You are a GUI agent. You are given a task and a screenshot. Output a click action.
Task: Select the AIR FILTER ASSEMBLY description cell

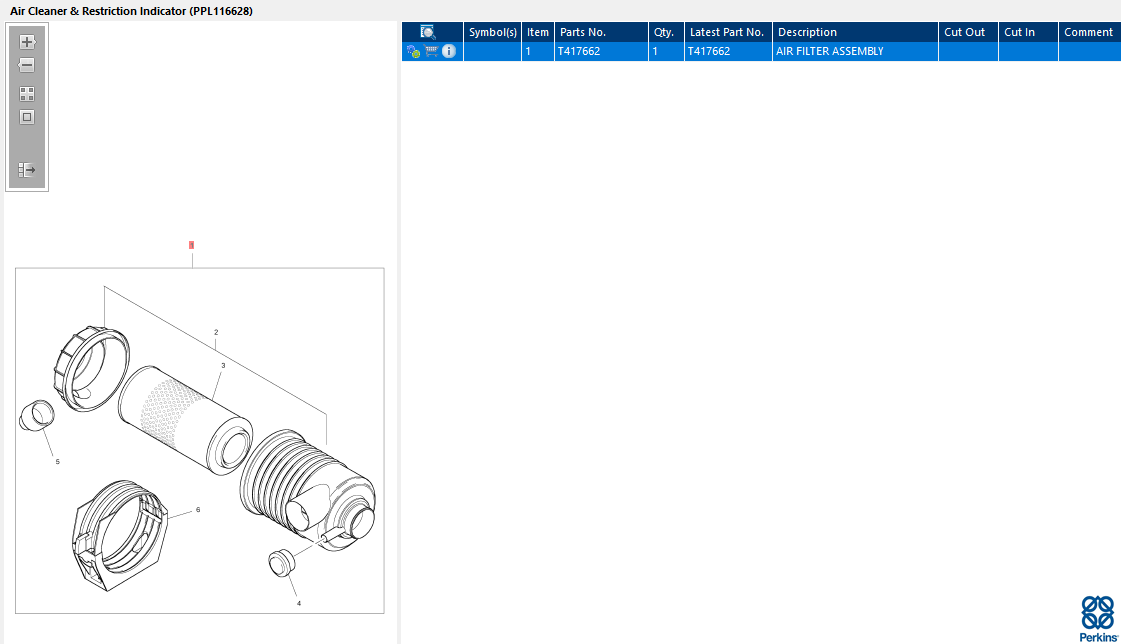(855, 51)
